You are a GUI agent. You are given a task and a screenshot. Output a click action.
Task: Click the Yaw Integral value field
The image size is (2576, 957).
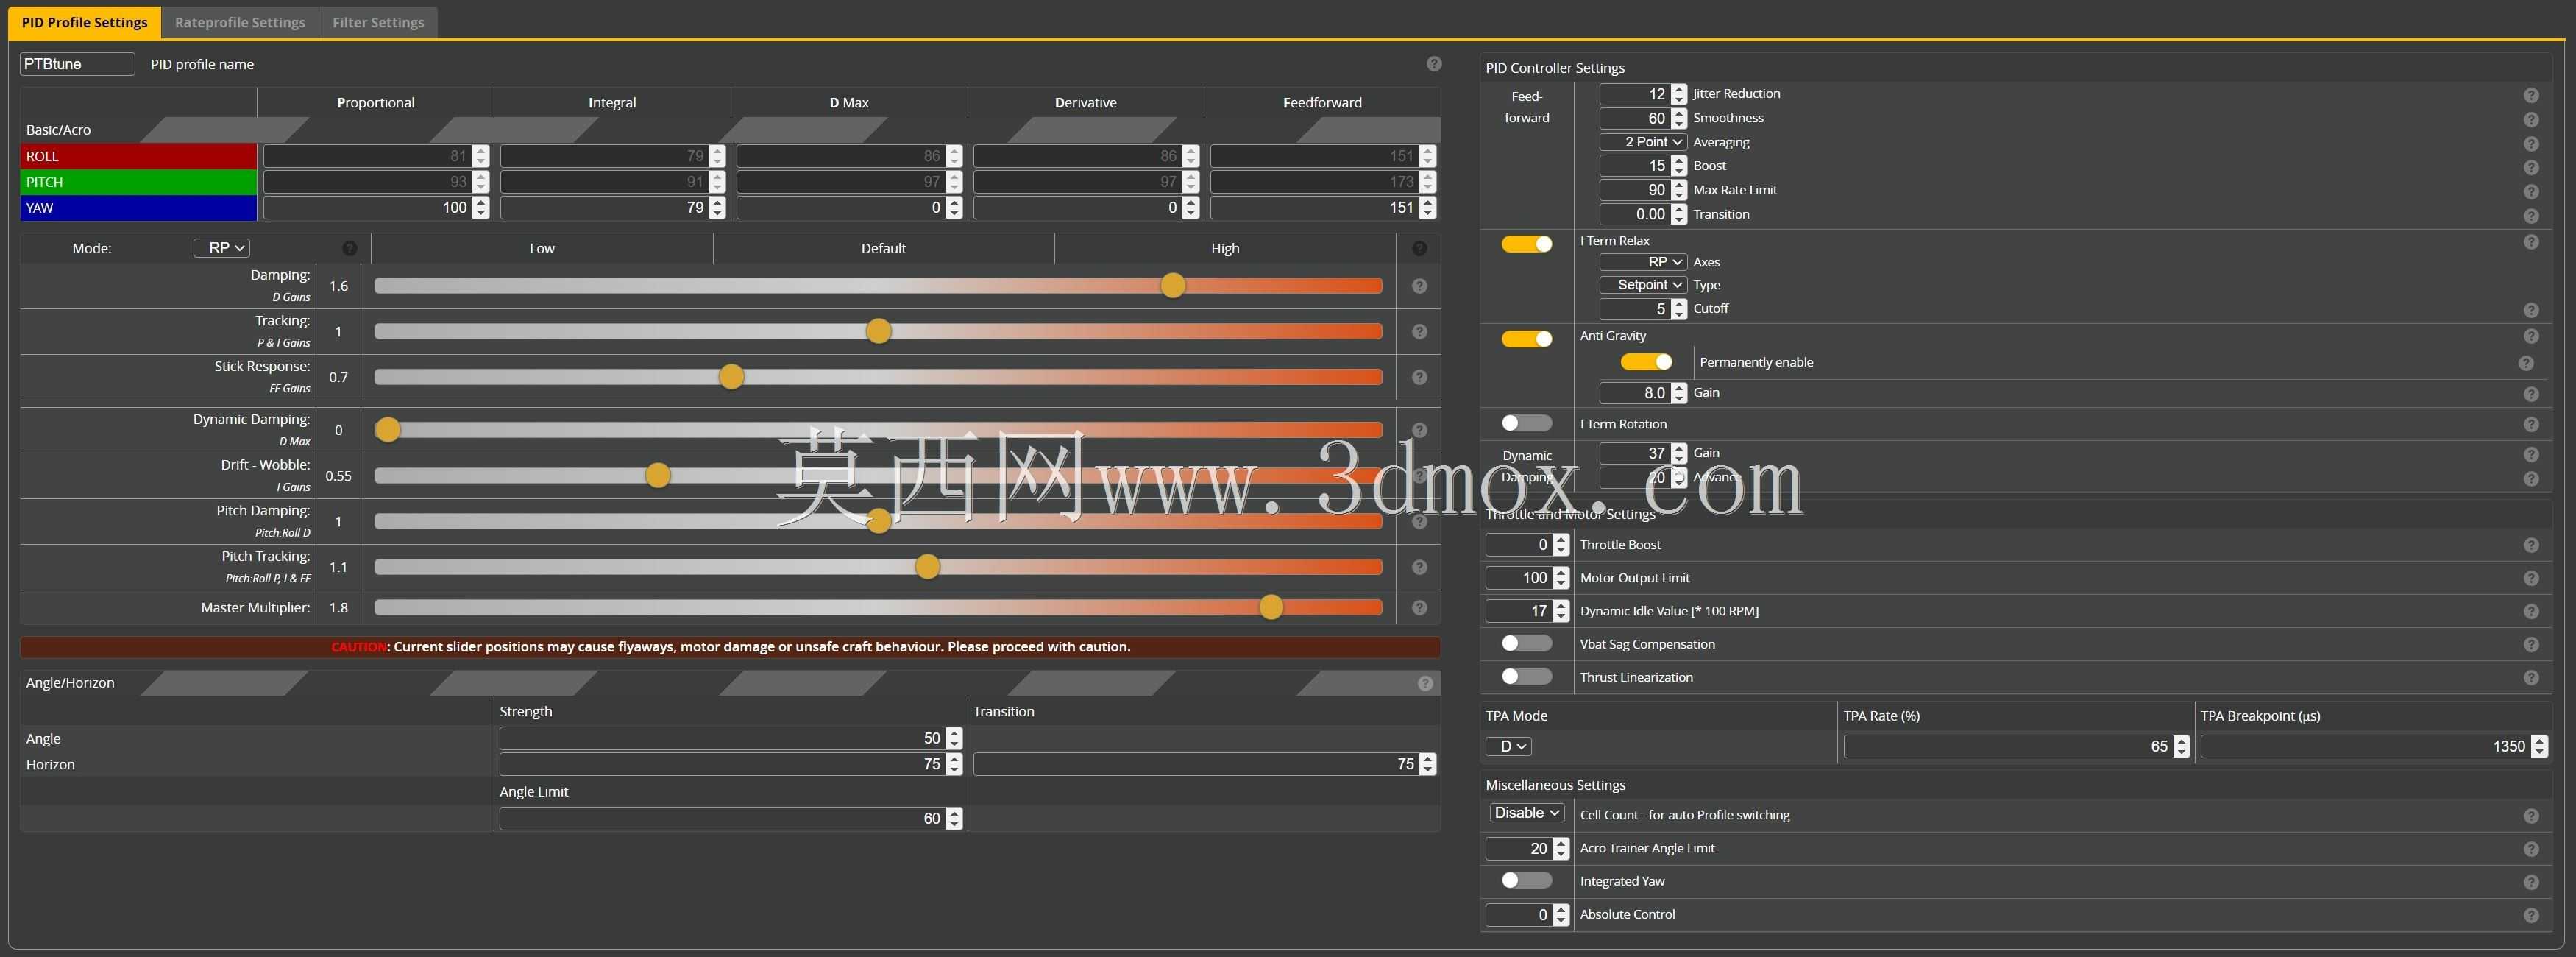(612, 208)
